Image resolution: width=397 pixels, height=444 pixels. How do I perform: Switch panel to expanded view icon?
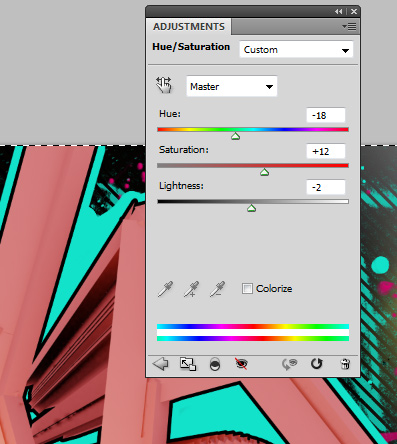[188, 364]
